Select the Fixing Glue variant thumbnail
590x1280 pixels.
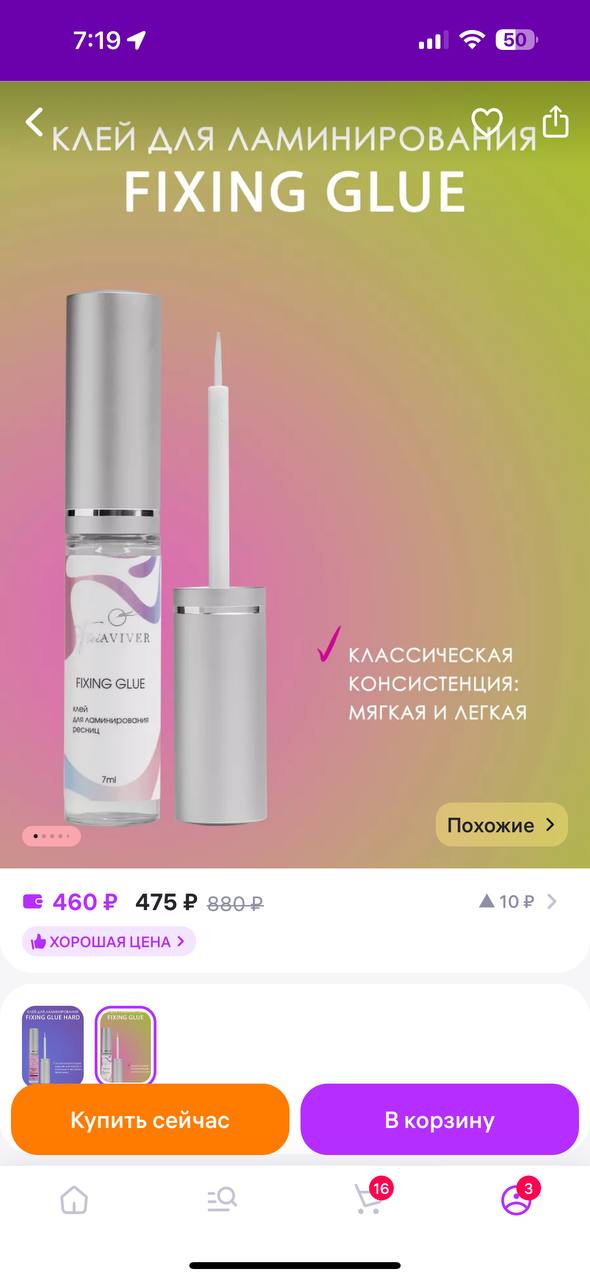tap(126, 1045)
